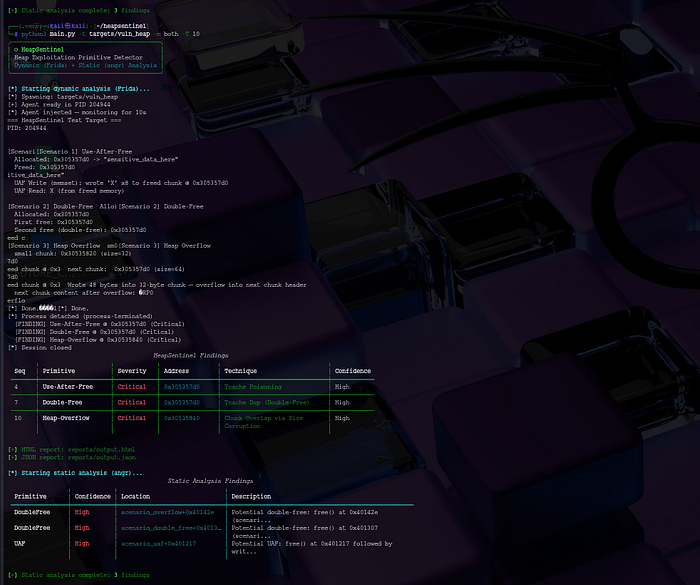This screenshot has width=700, height=585.
Task: Click 'Double-Free' primitive cell in findings table
Action: click(x=62, y=402)
